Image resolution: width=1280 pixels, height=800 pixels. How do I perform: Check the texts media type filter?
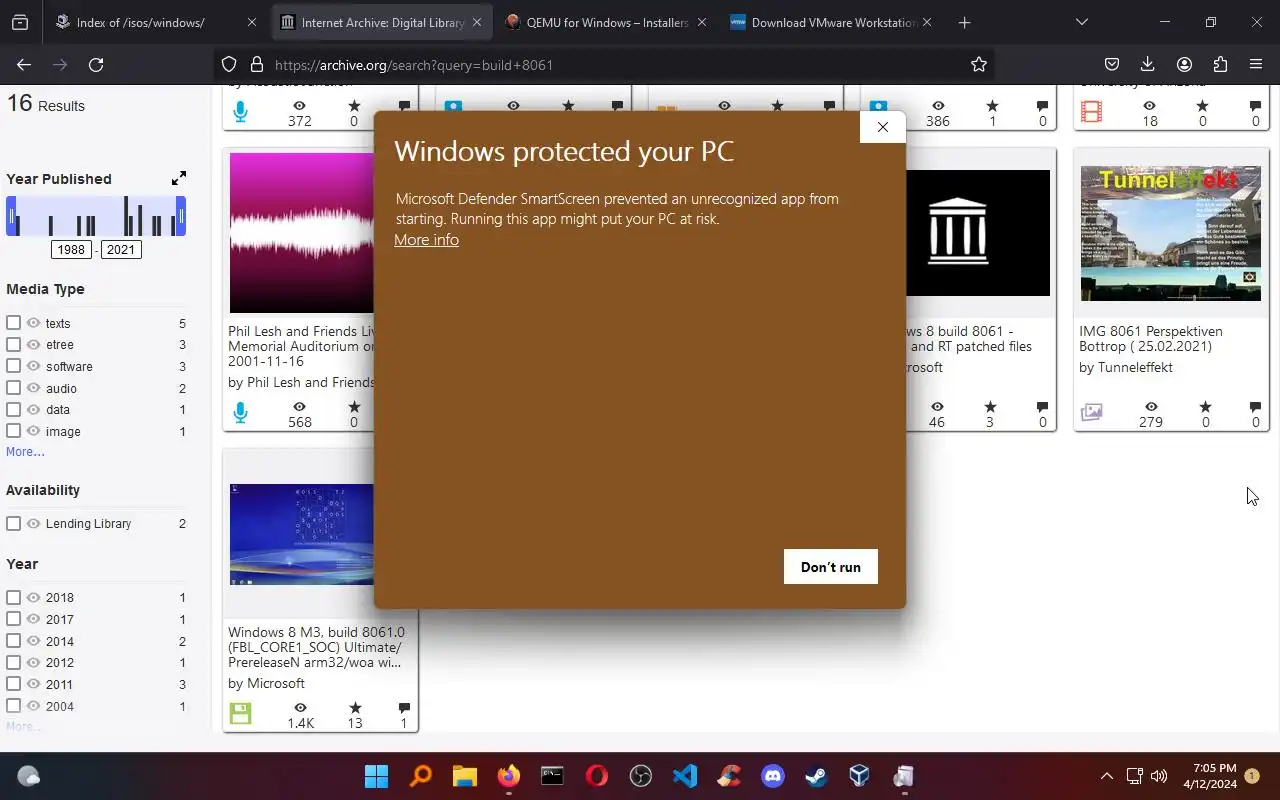[13, 323]
